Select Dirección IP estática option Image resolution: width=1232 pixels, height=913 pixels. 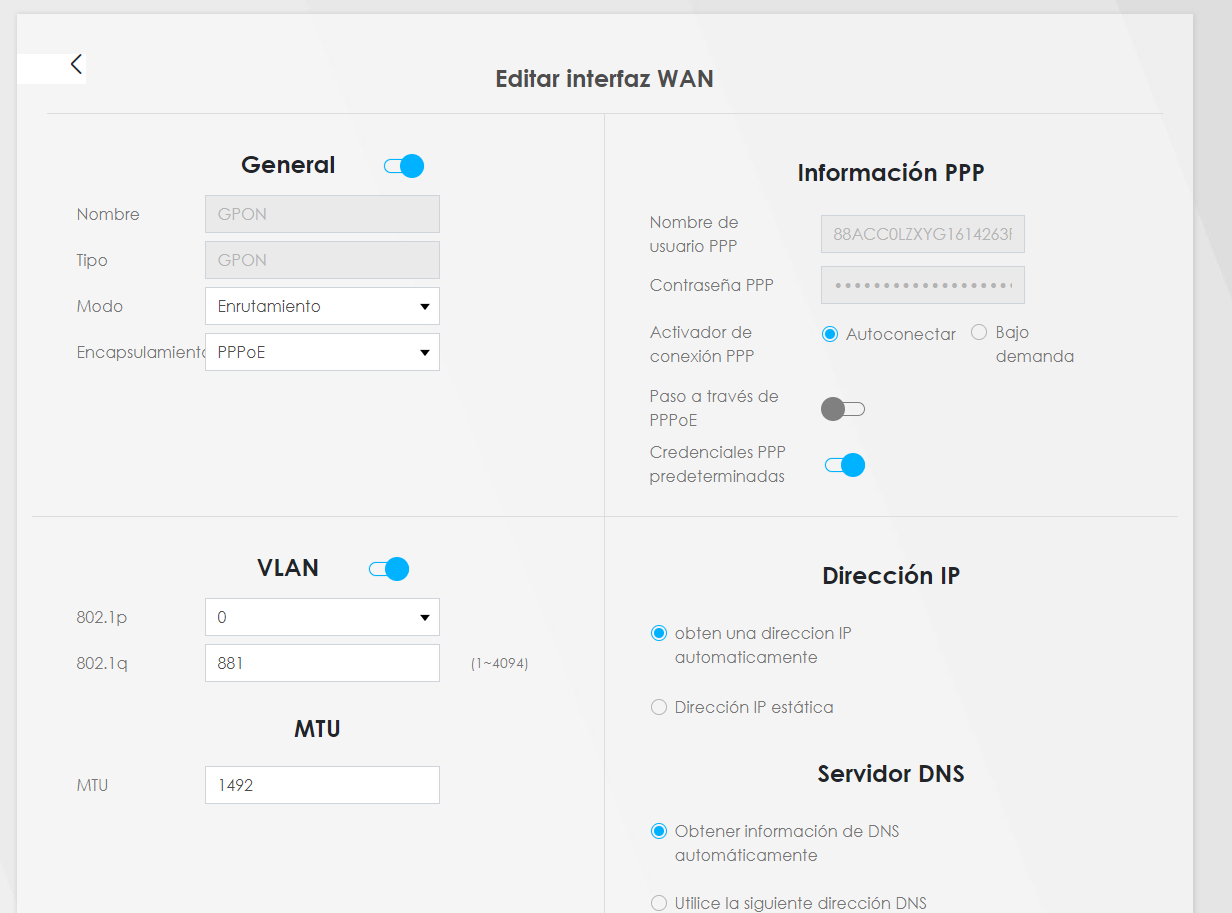point(658,707)
